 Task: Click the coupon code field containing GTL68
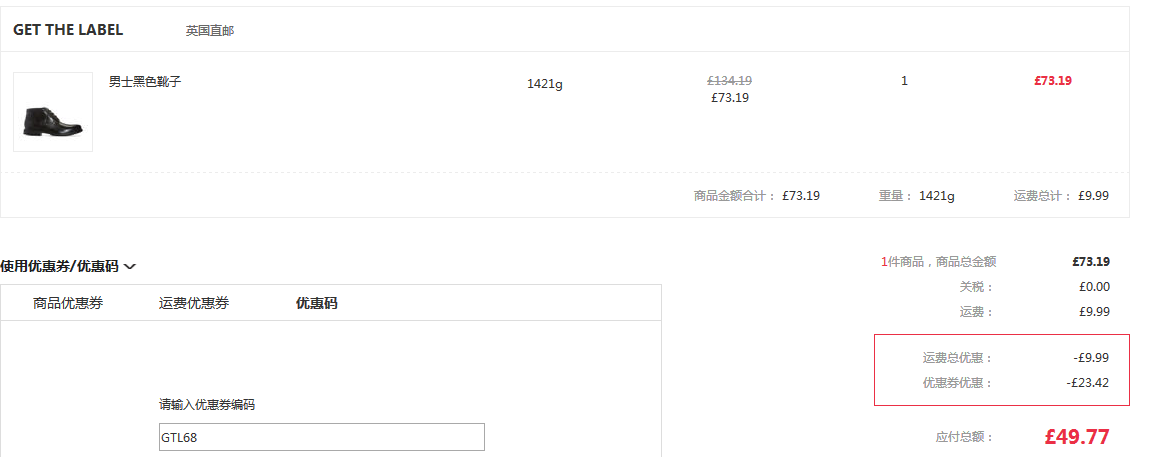coord(321,437)
